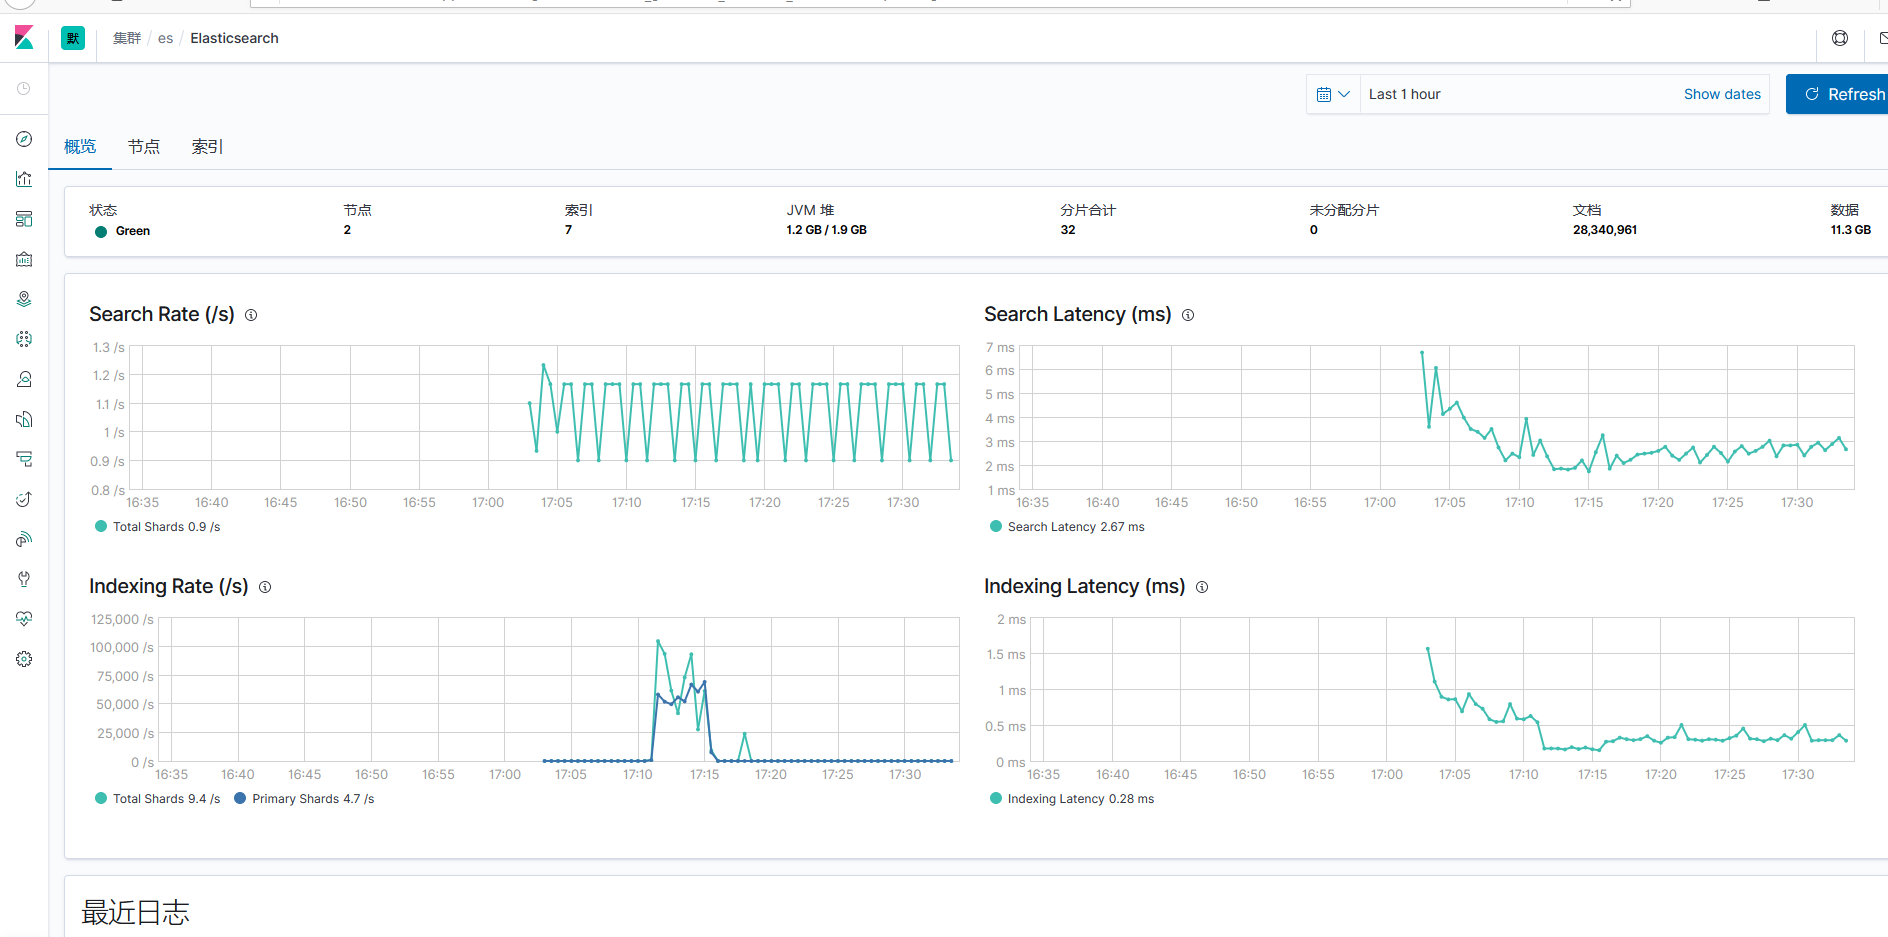The image size is (1888, 937).
Task: Open Visualize from the bar chart sidebar icon
Action: (24, 179)
